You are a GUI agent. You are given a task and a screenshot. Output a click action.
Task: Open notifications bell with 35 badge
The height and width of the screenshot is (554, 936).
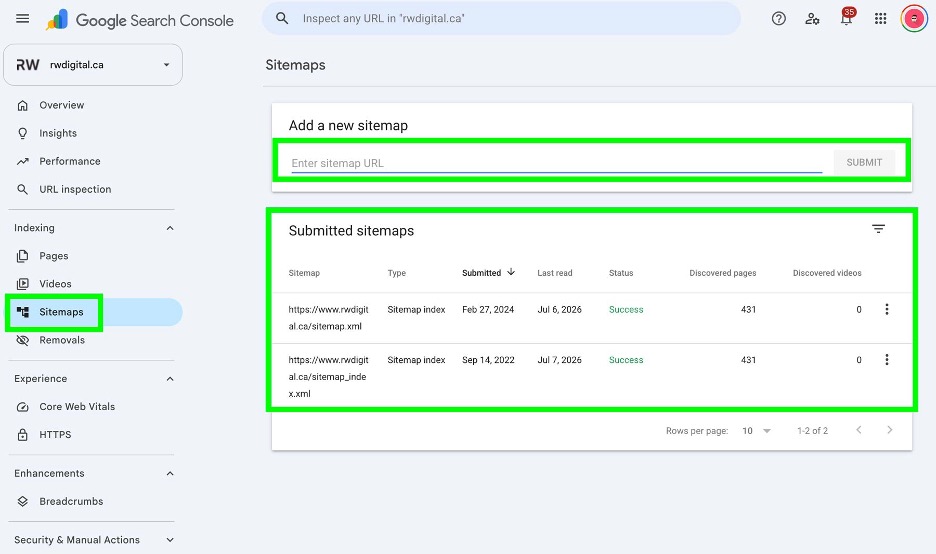[x=846, y=17]
